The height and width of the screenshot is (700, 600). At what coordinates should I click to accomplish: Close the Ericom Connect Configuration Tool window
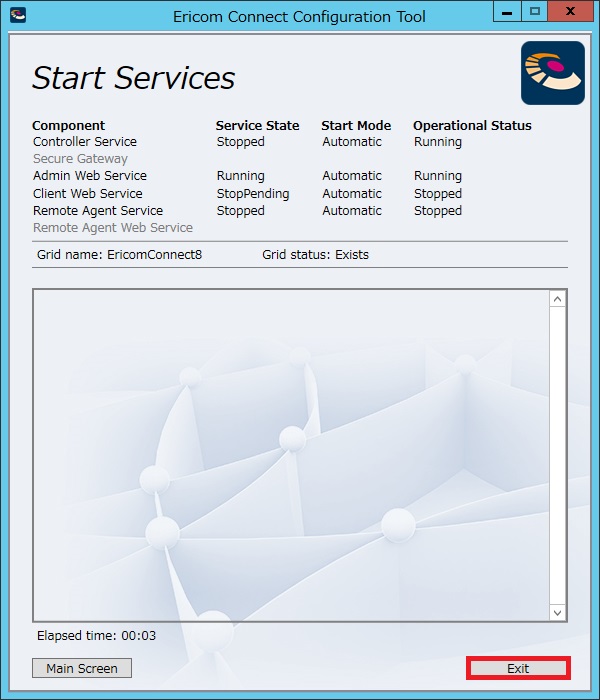pyautogui.click(x=571, y=12)
